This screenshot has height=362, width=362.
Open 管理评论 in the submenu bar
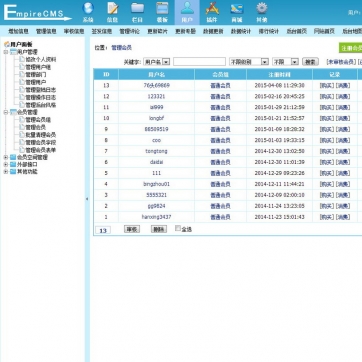click(x=130, y=31)
